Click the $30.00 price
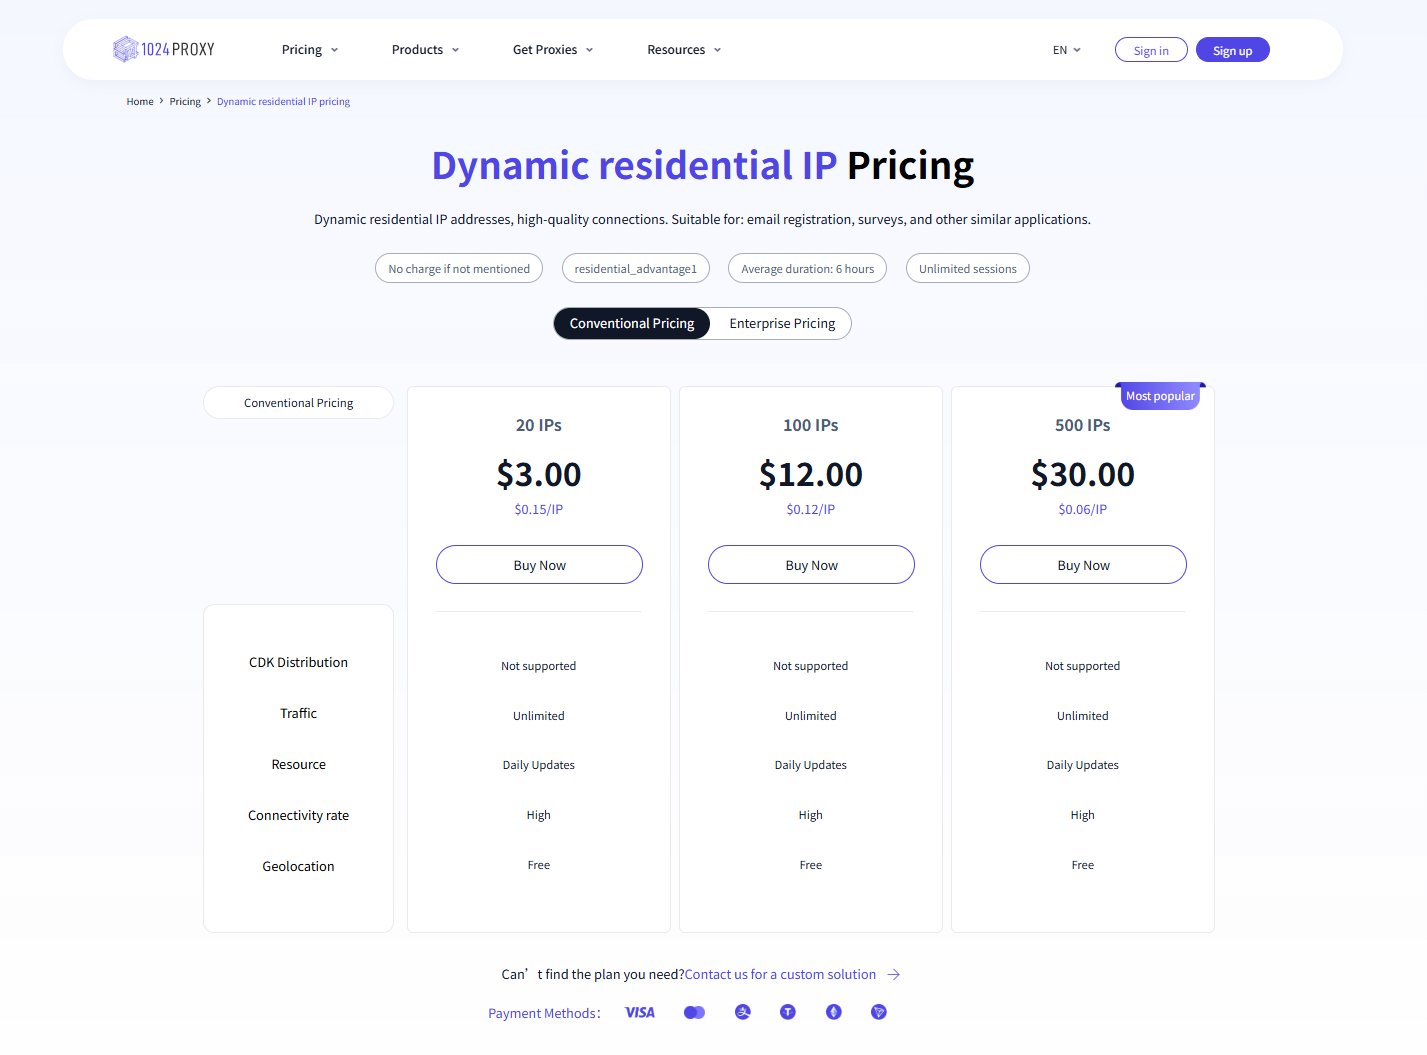This screenshot has width=1427, height=1055. [1083, 474]
